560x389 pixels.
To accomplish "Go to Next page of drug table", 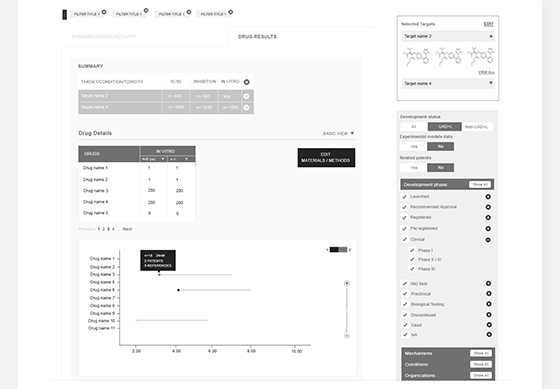I will pos(127,229).
